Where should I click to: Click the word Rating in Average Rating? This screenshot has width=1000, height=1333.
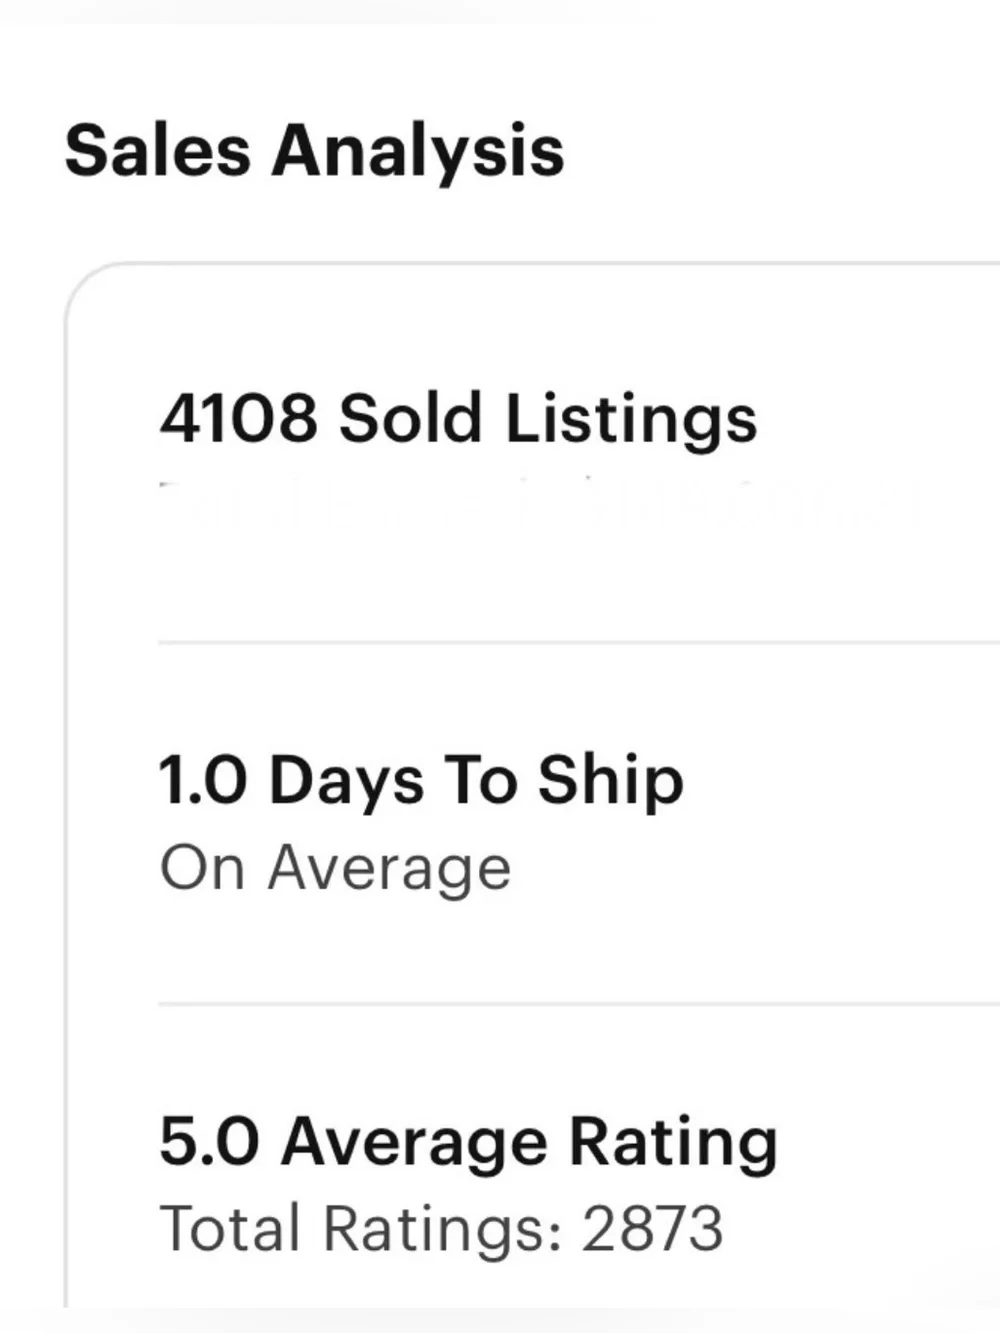(x=673, y=1143)
